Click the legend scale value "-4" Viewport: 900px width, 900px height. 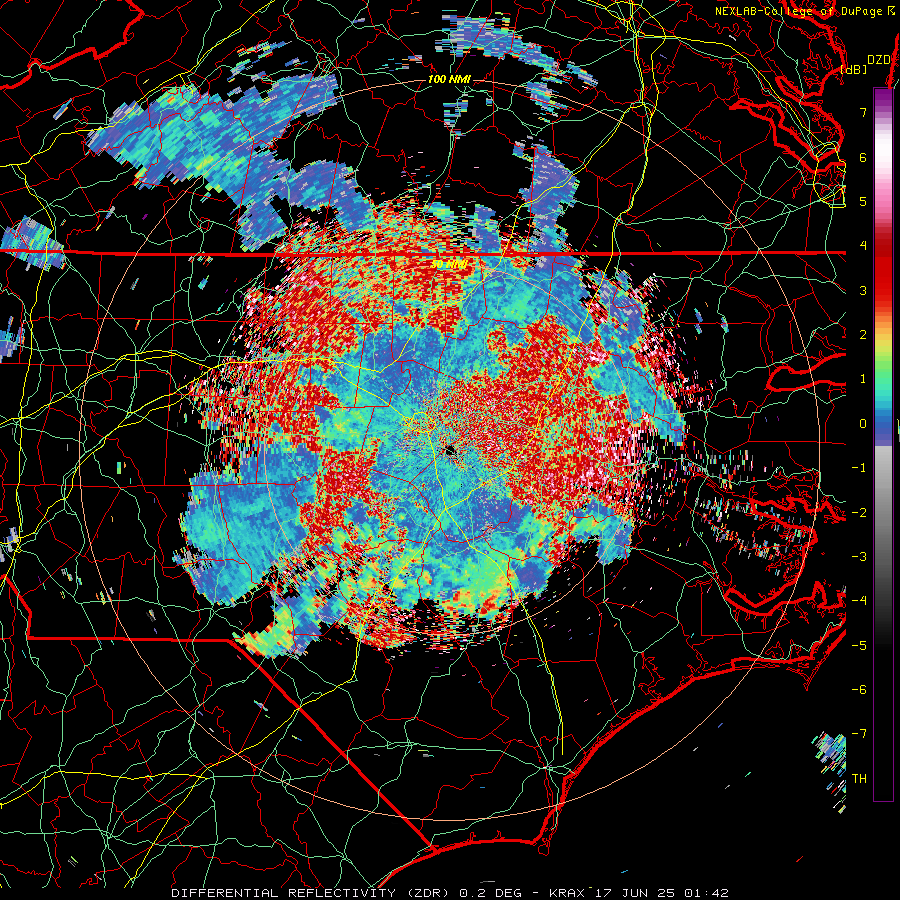[x=860, y=601]
